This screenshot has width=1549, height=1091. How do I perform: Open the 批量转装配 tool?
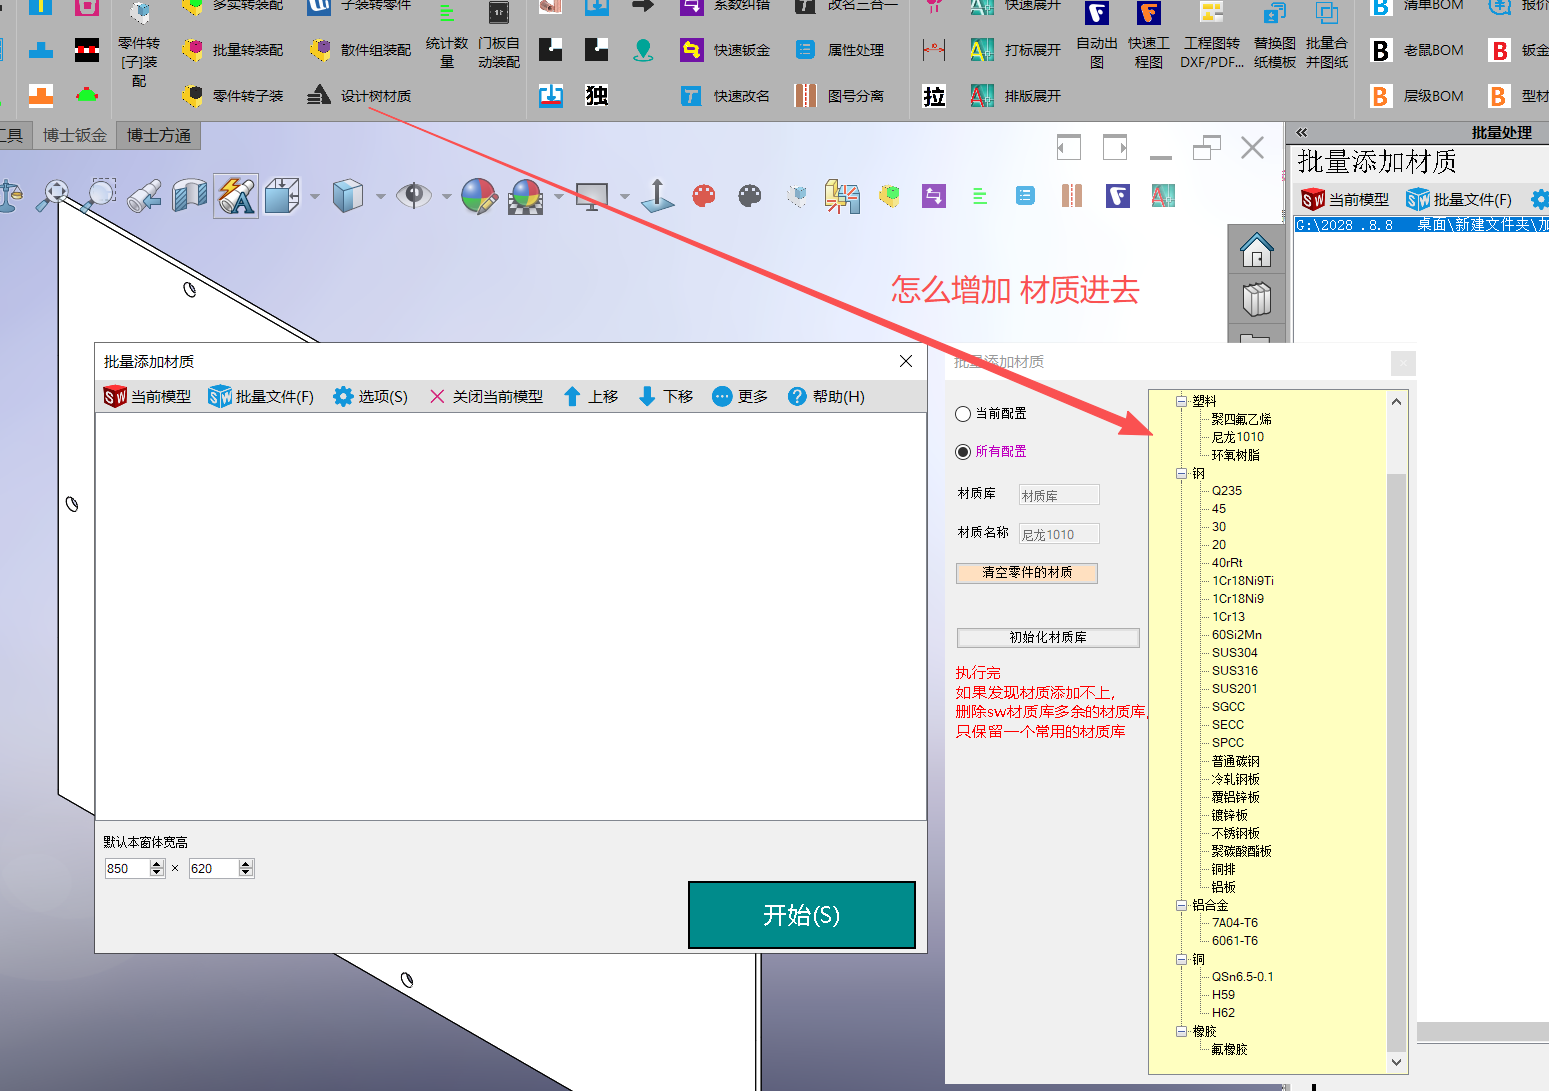tap(193, 49)
